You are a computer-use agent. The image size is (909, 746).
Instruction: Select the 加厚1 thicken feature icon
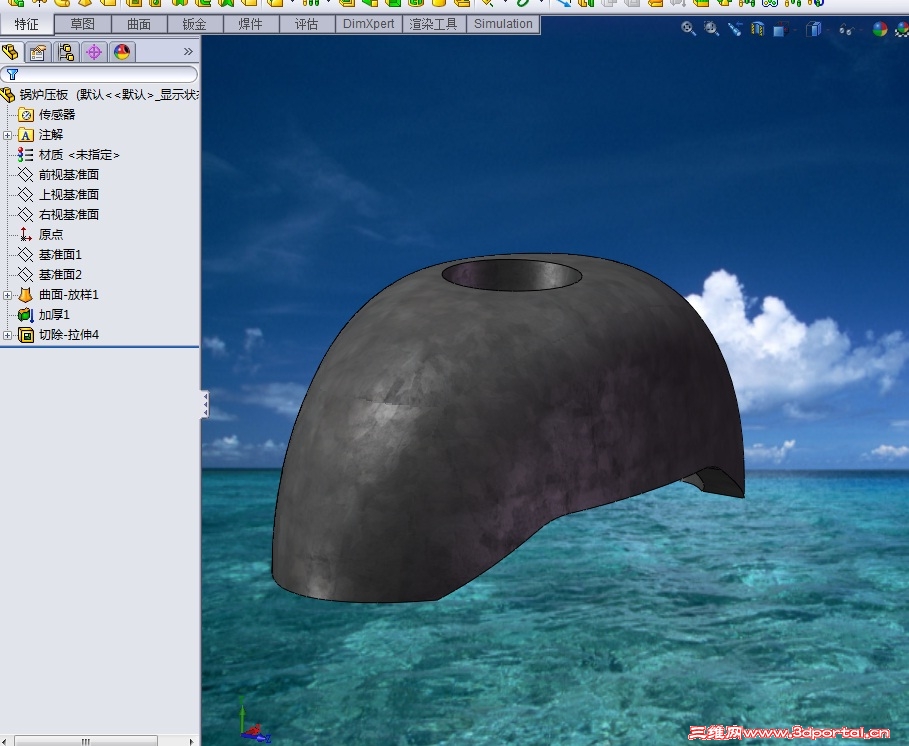point(26,315)
